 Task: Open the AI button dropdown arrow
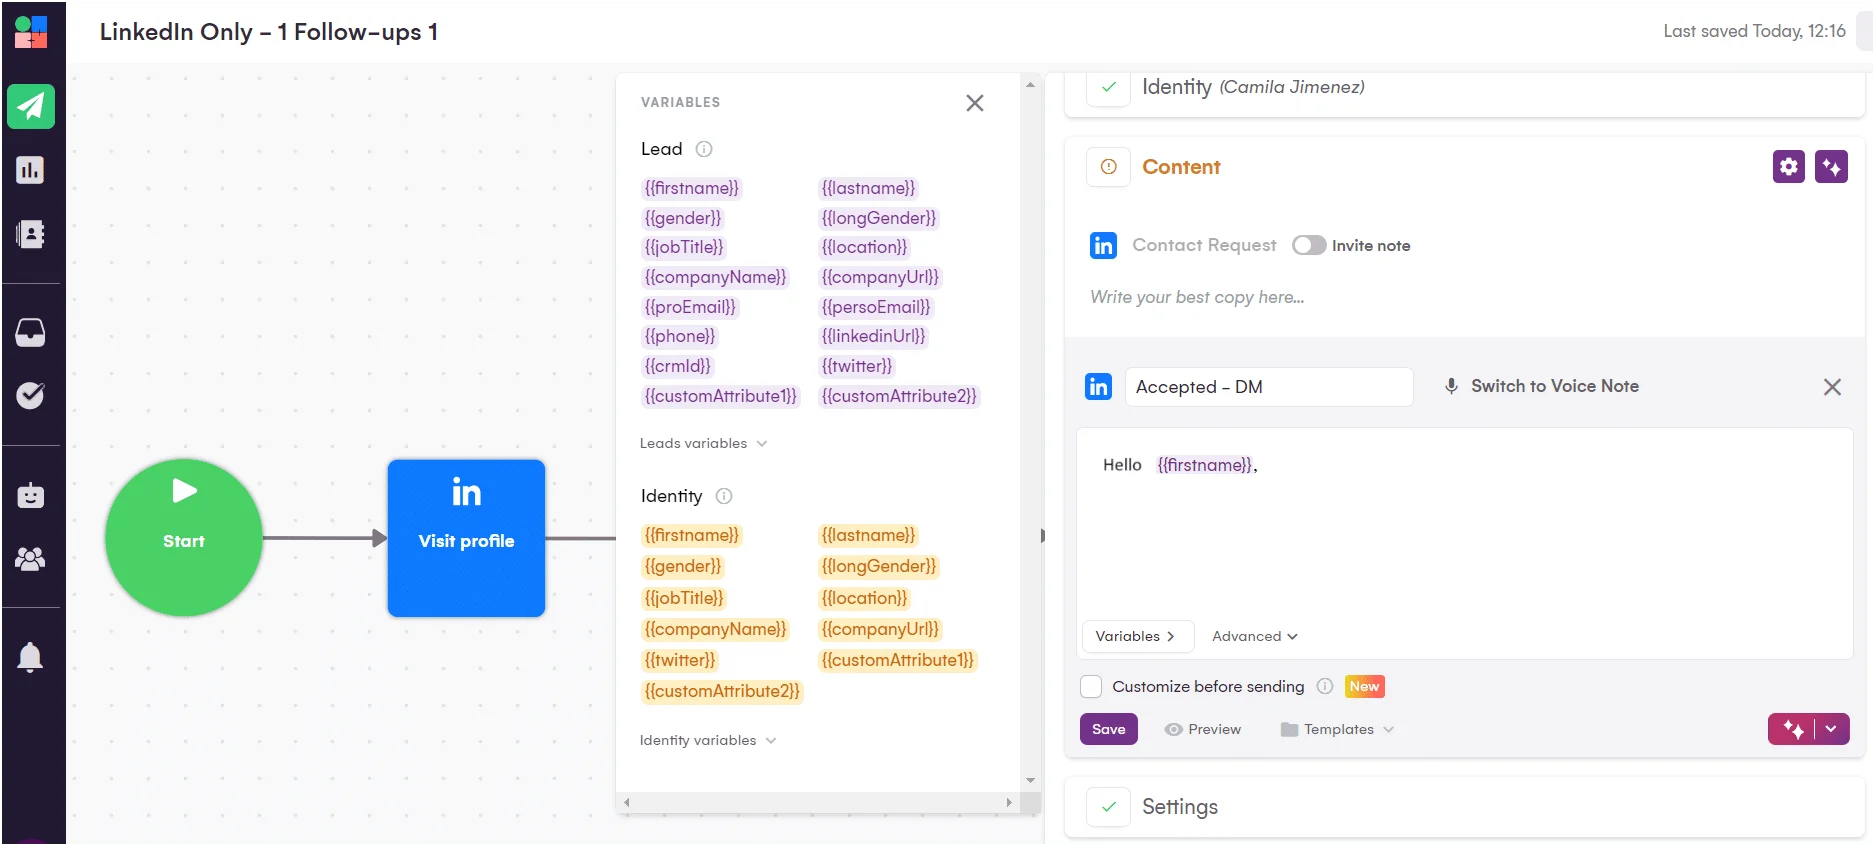pos(1832,729)
